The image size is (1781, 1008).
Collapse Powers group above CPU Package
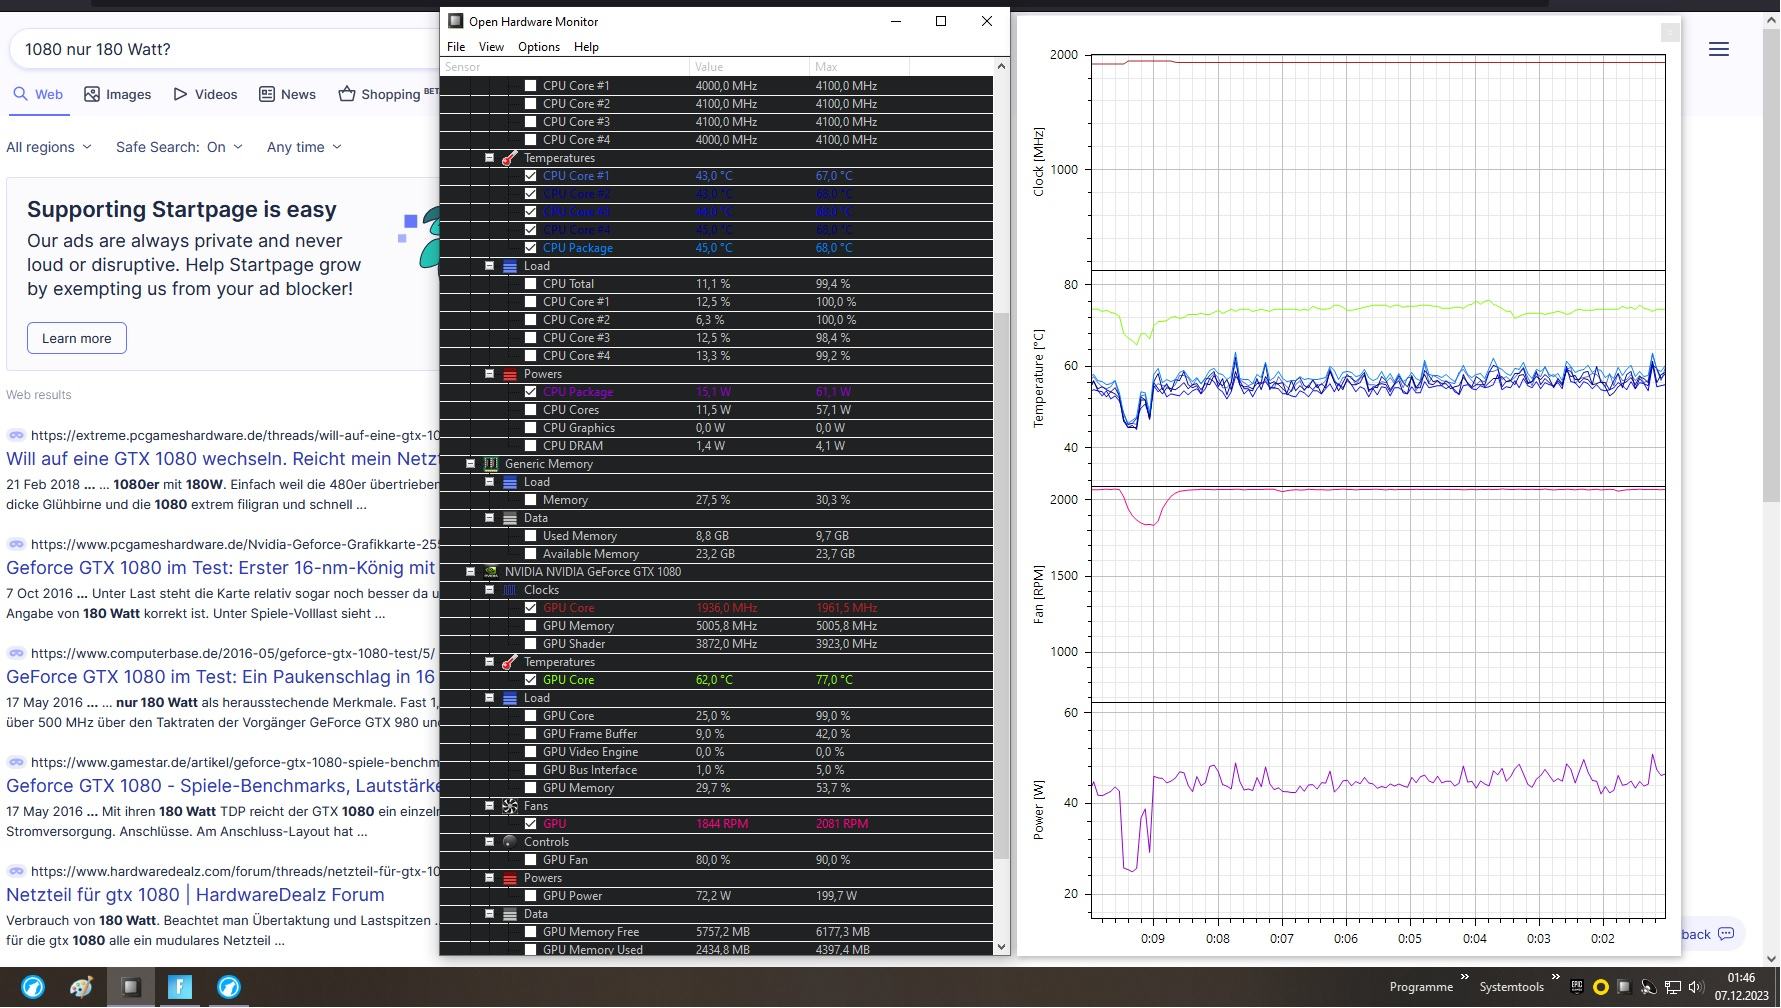click(x=490, y=374)
